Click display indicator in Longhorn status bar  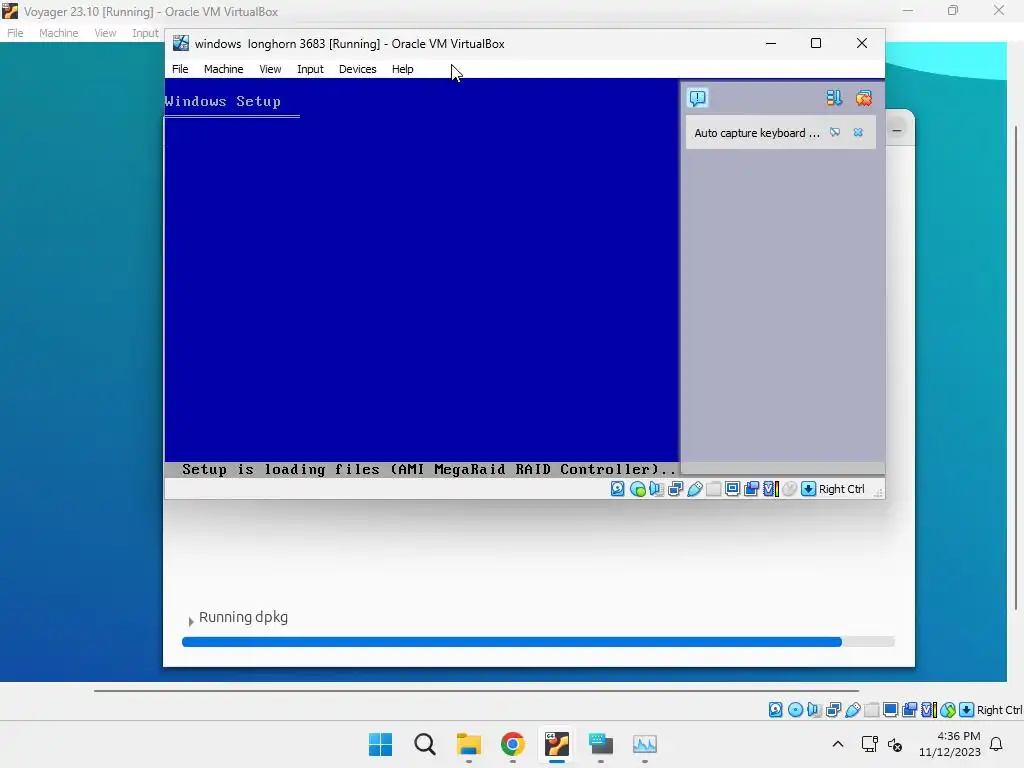coord(733,489)
